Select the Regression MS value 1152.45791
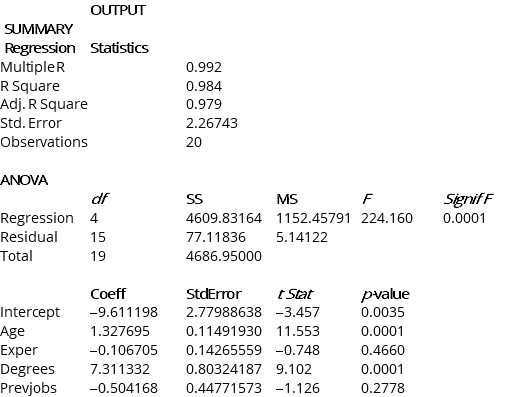The height and width of the screenshot is (397, 528). pyautogui.click(x=314, y=218)
